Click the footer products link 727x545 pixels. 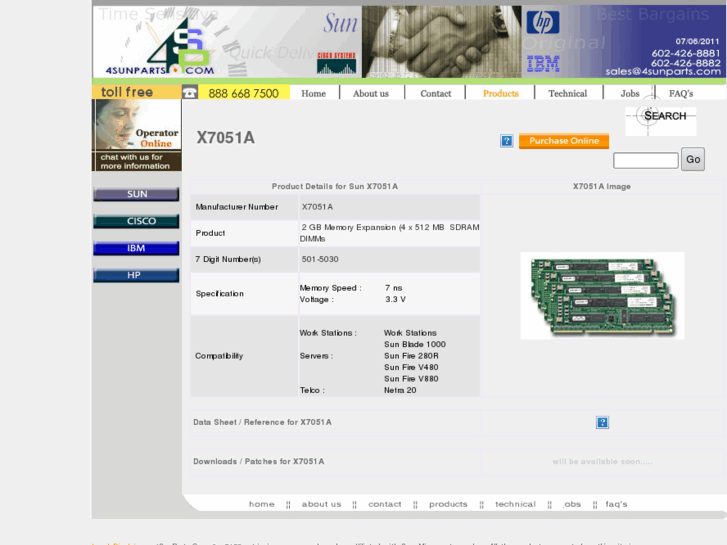click(448, 504)
